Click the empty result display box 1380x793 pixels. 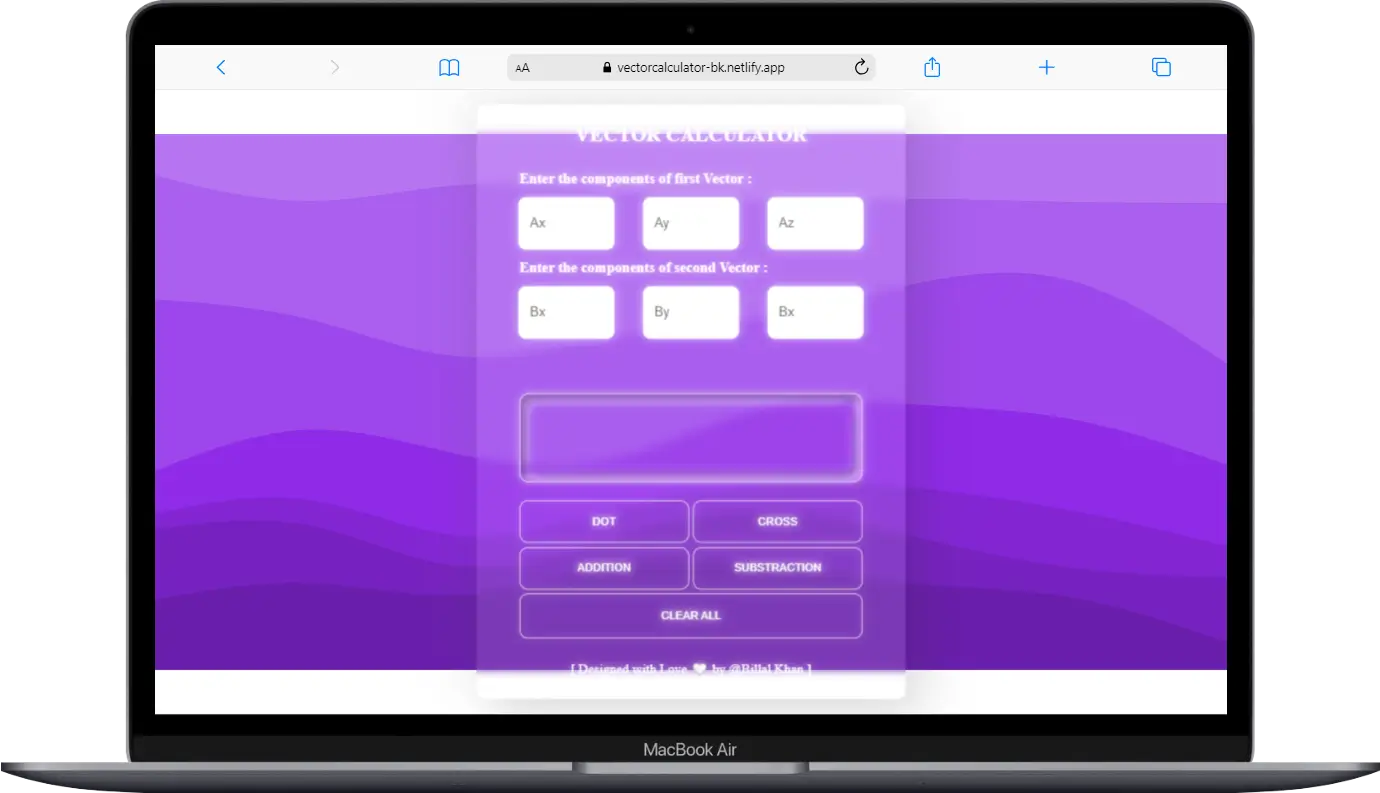point(690,438)
